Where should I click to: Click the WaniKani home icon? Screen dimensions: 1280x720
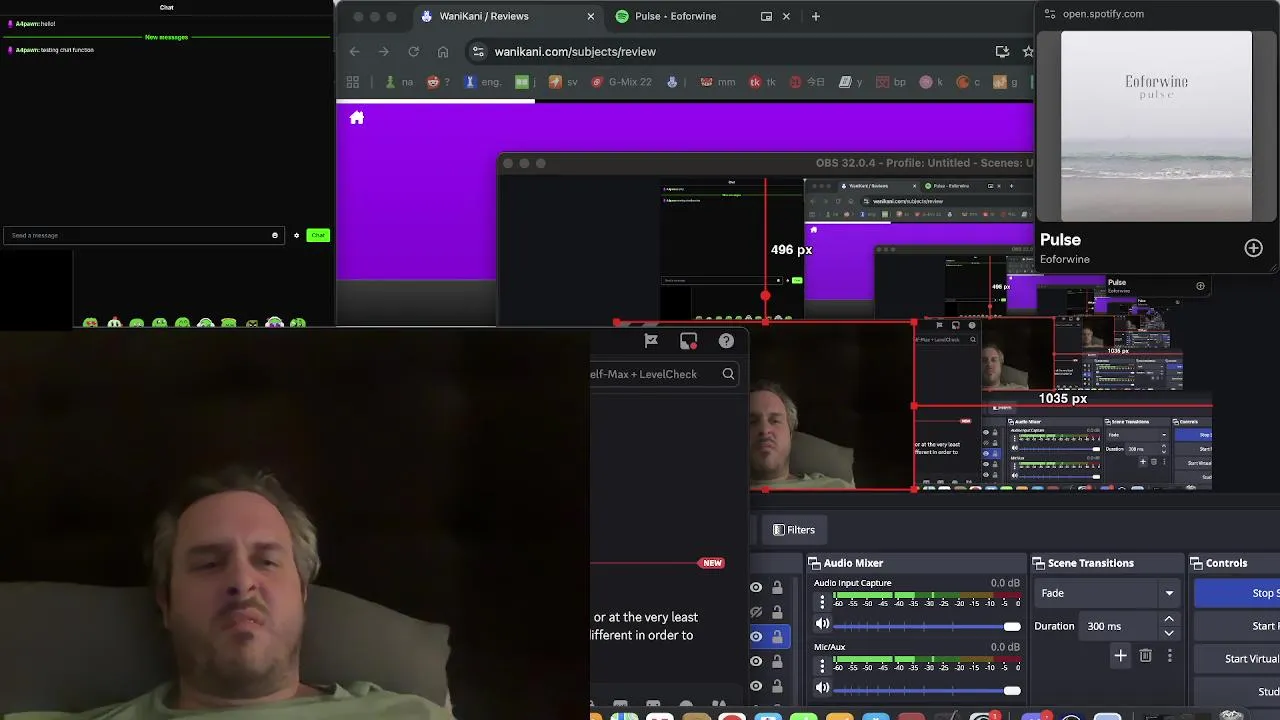[x=357, y=118]
